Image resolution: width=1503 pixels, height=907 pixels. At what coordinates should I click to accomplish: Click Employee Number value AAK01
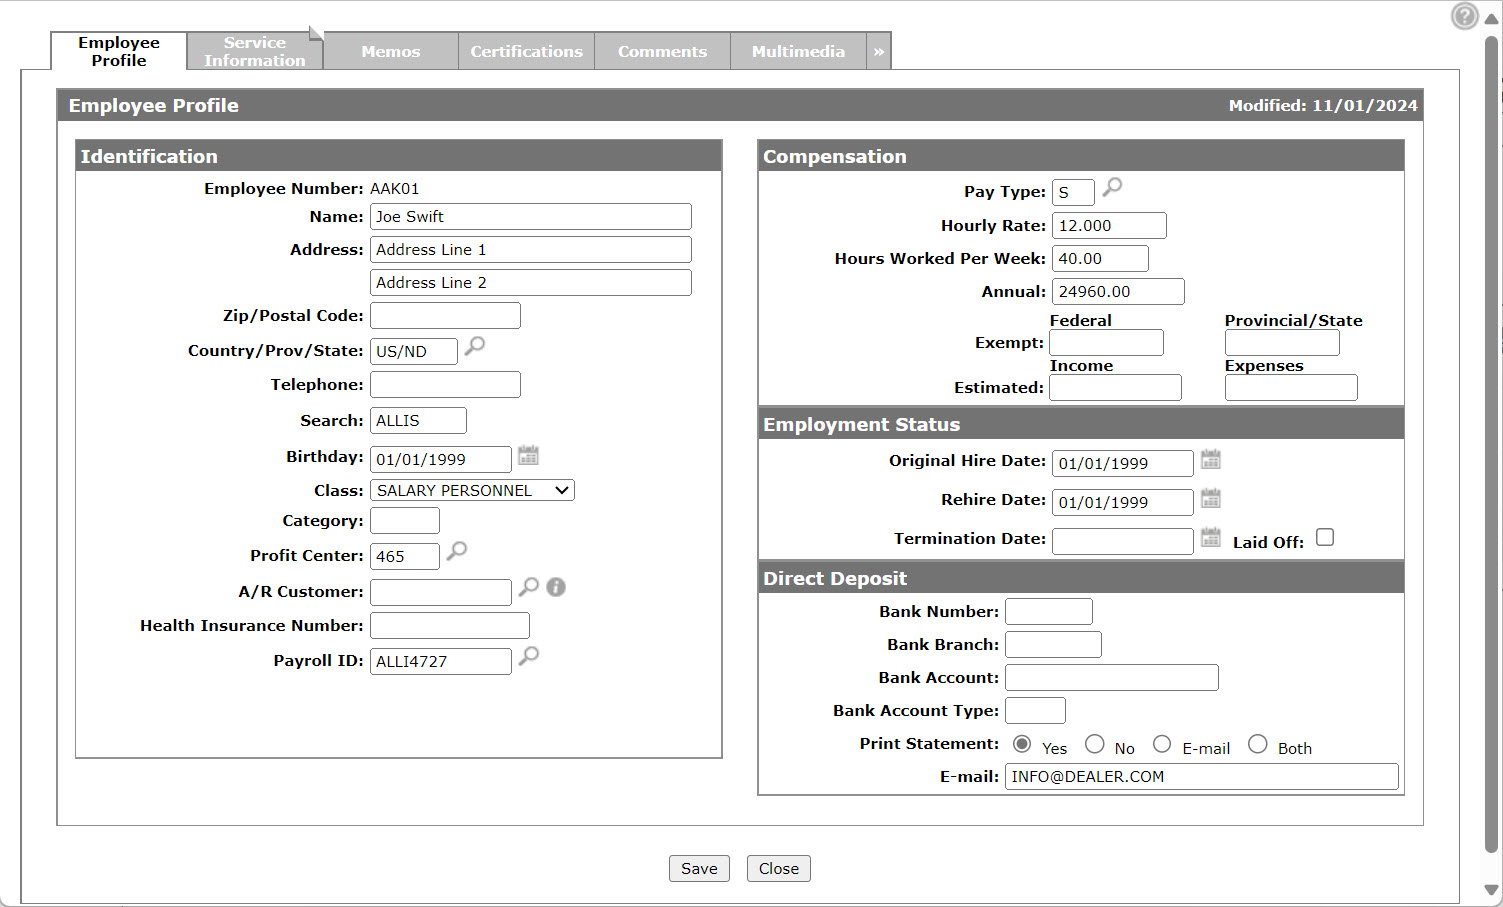point(395,188)
